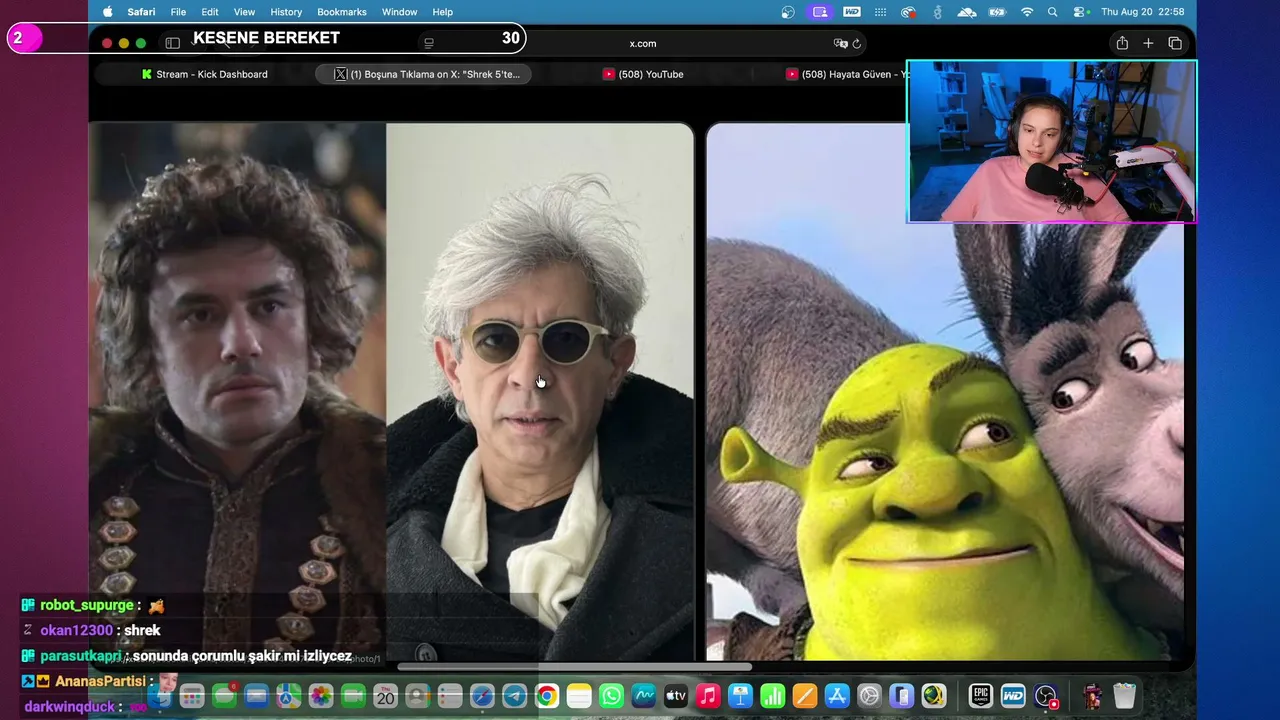Click the battery status icon
1280x720 pixels.
click(x=996, y=12)
